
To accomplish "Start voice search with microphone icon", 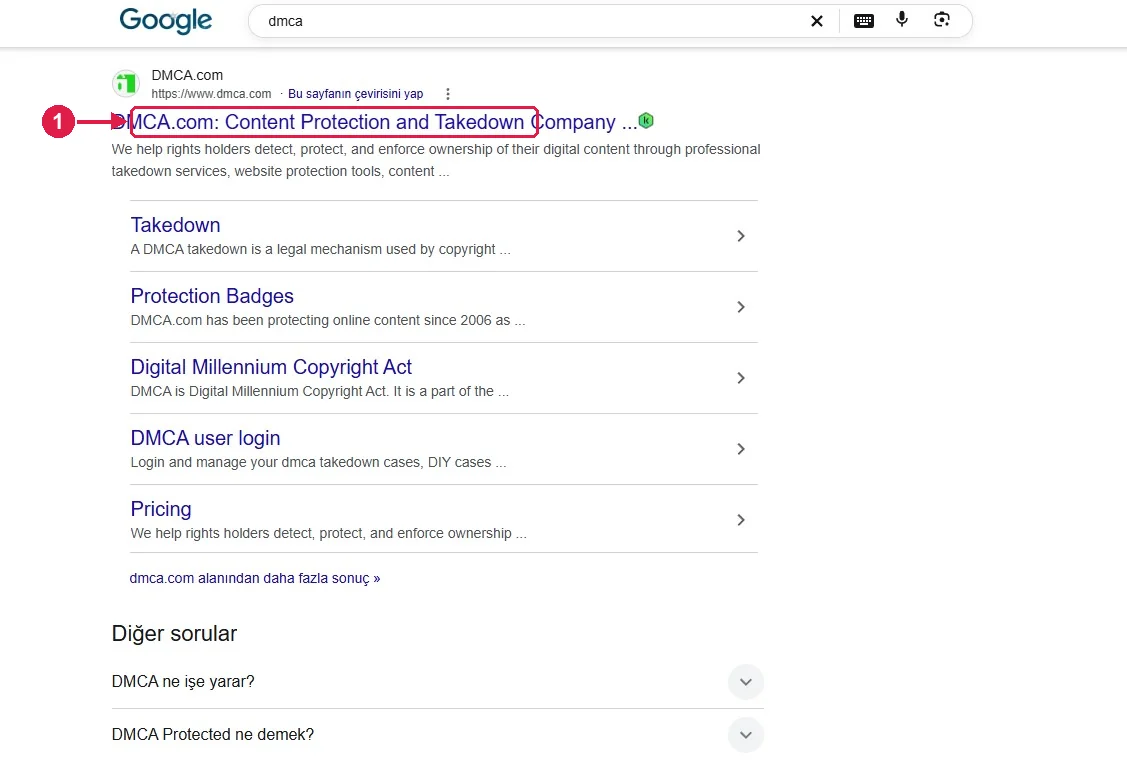I will click(902, 20).
